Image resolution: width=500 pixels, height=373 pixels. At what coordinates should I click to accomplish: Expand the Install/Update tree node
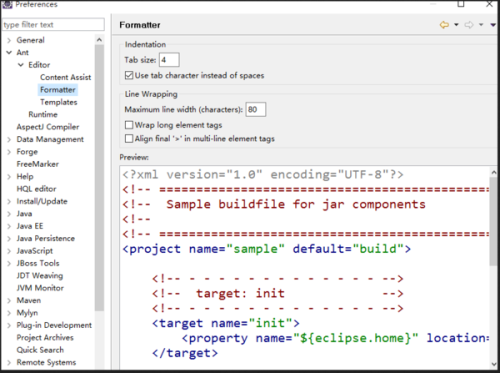click(9, 201)
